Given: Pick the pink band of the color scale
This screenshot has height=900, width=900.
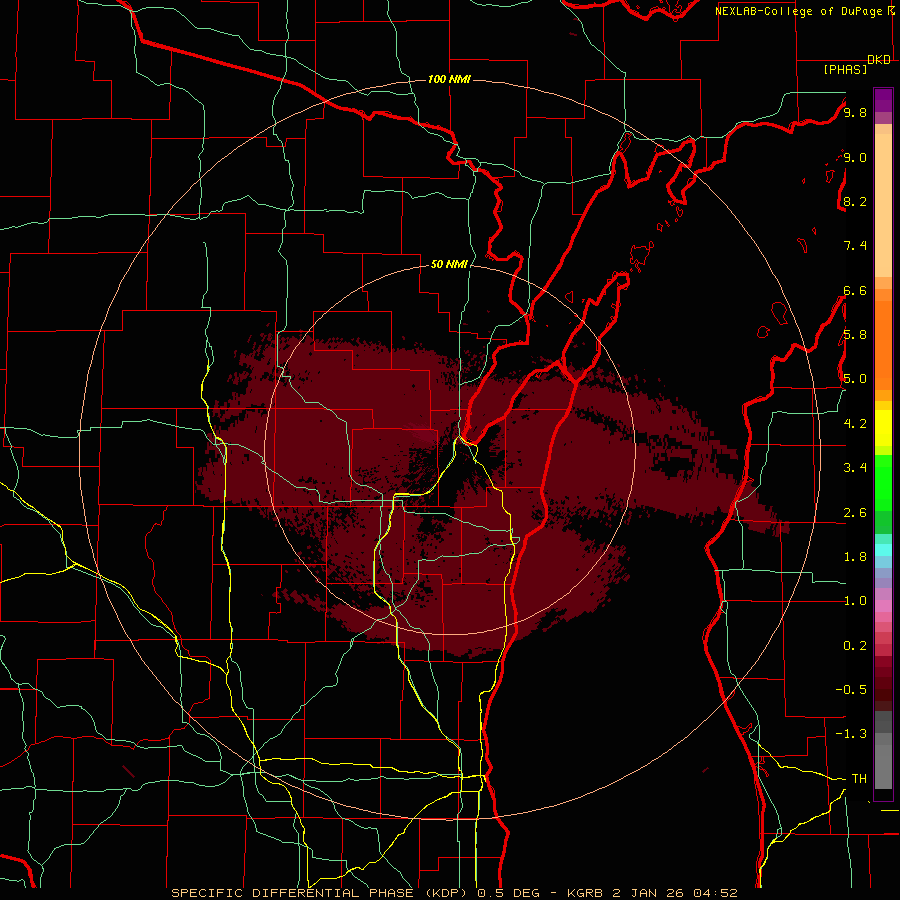Looking at the screenshot, I should 883,606.
